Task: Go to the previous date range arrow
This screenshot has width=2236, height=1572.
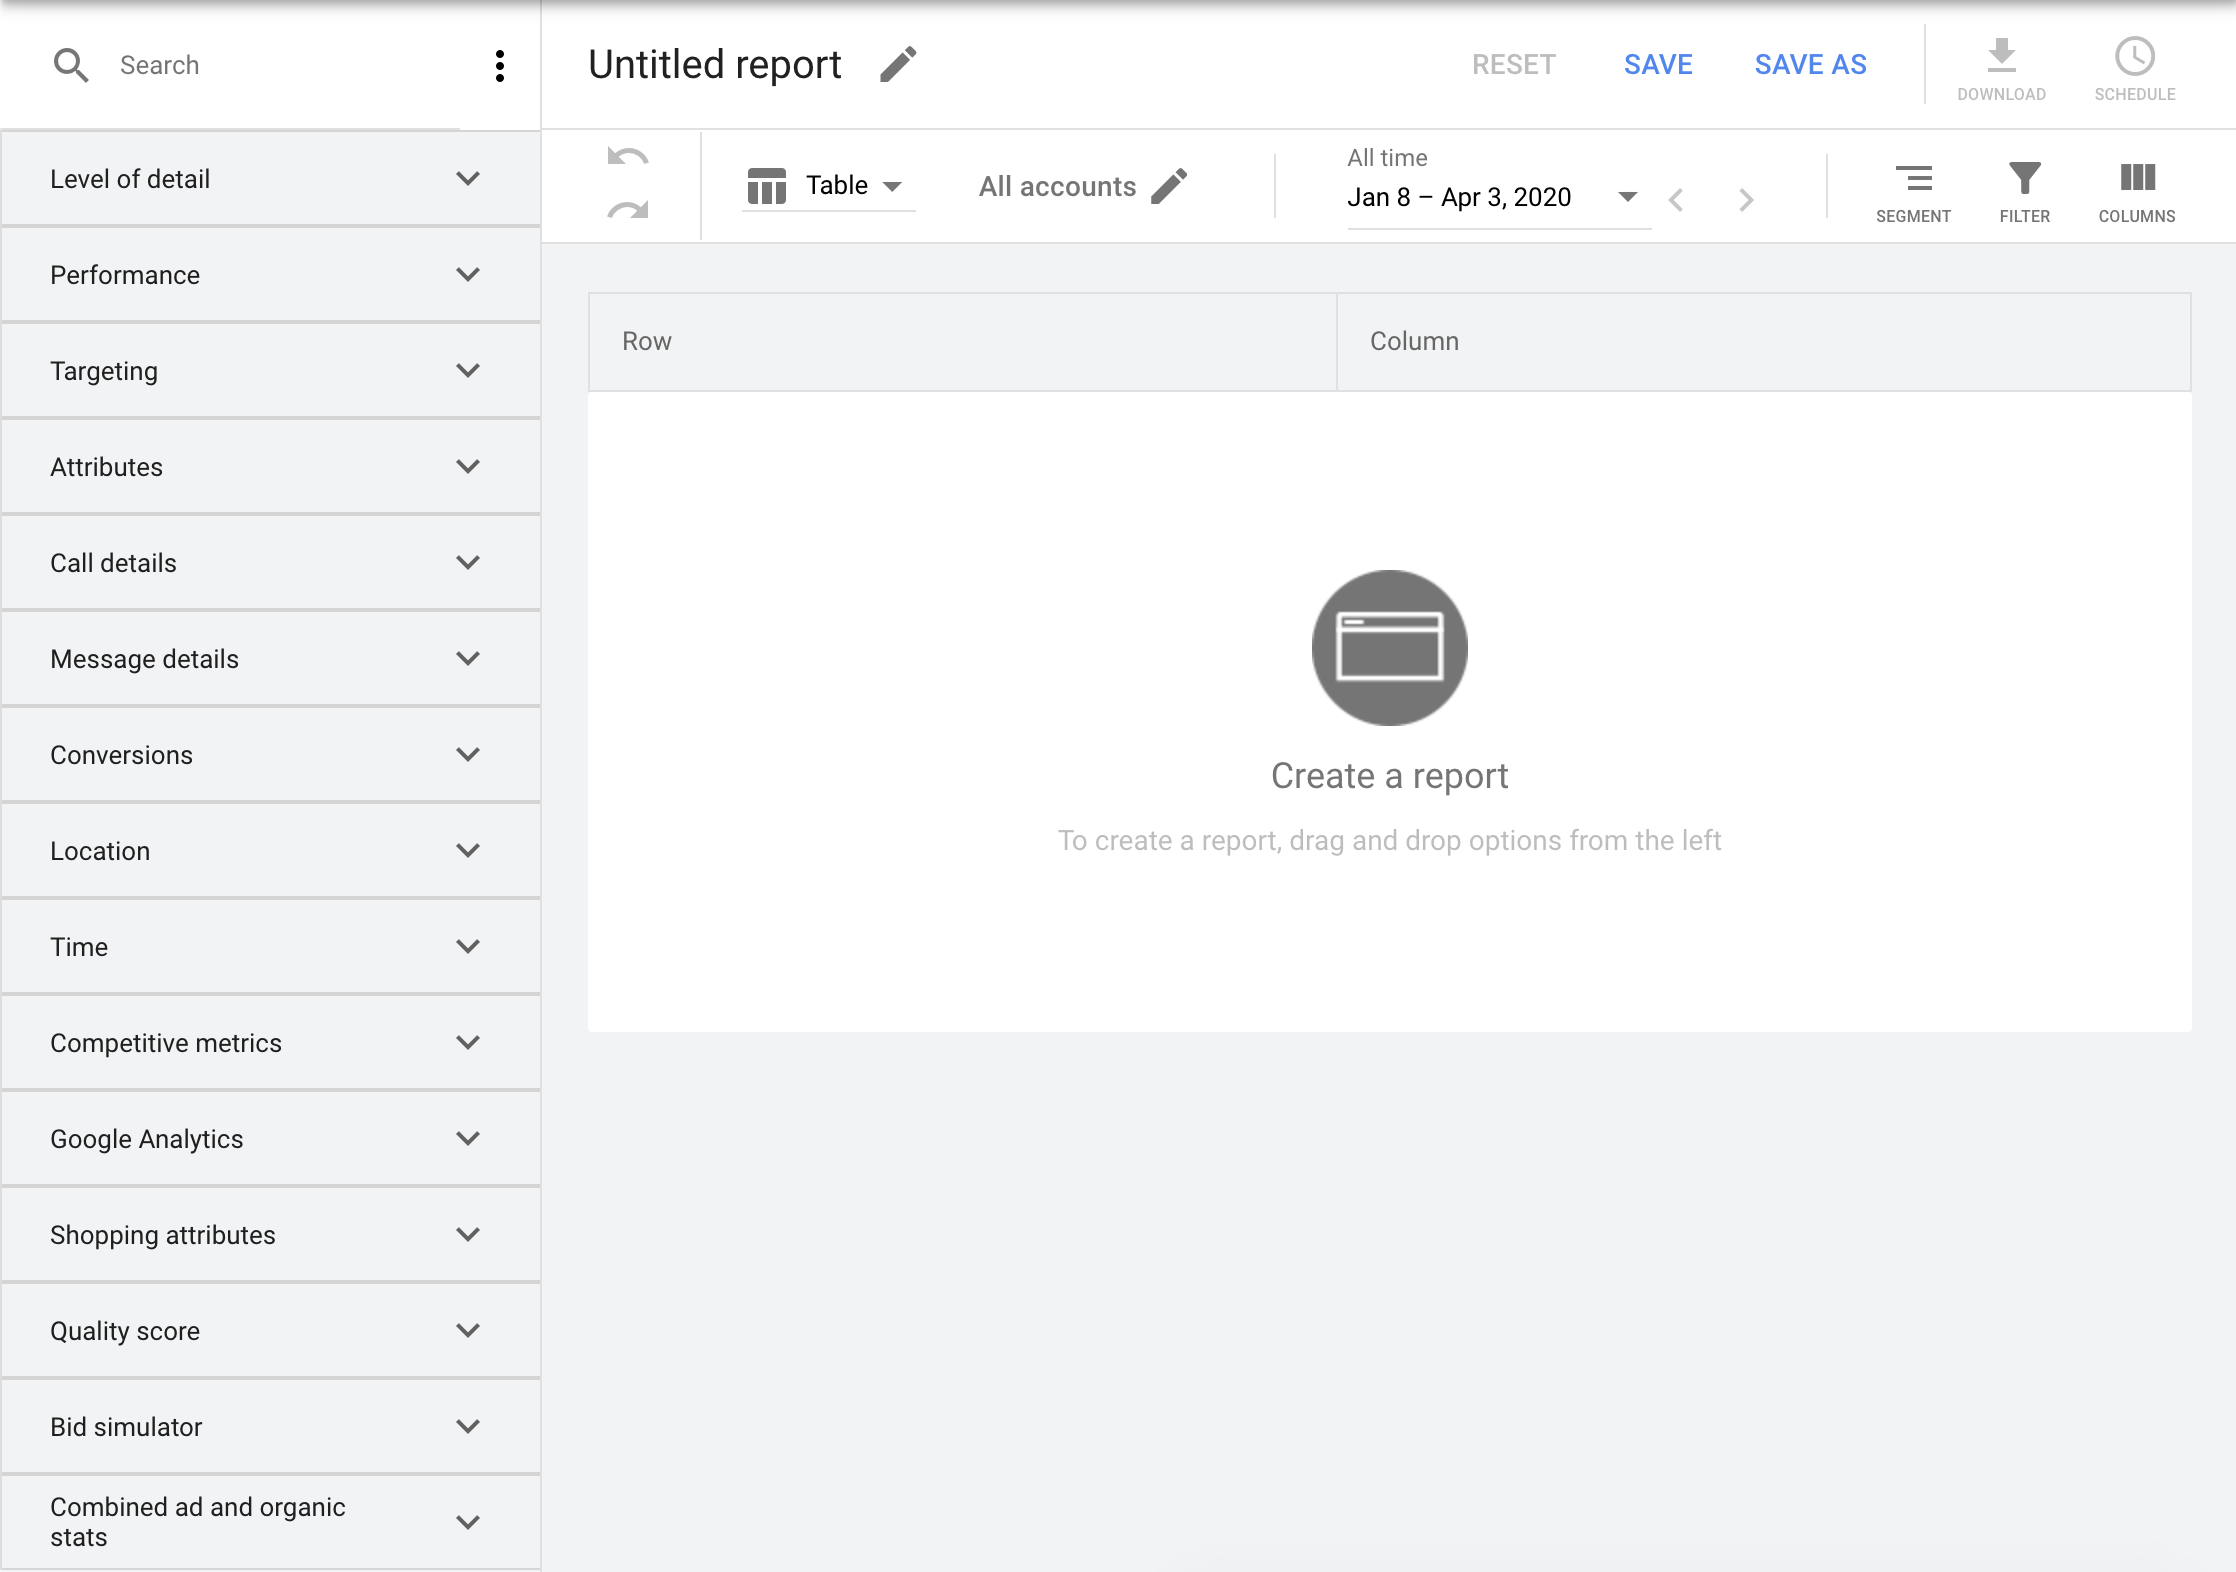Action: [1677, 200]
